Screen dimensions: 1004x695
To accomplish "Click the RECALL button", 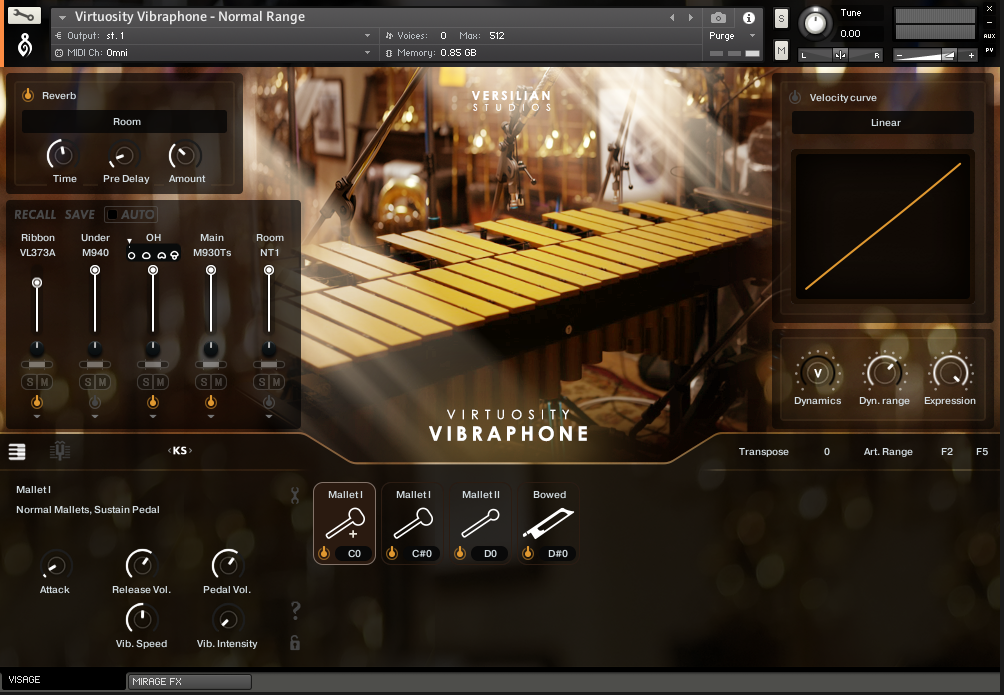I will pos(35,215).
